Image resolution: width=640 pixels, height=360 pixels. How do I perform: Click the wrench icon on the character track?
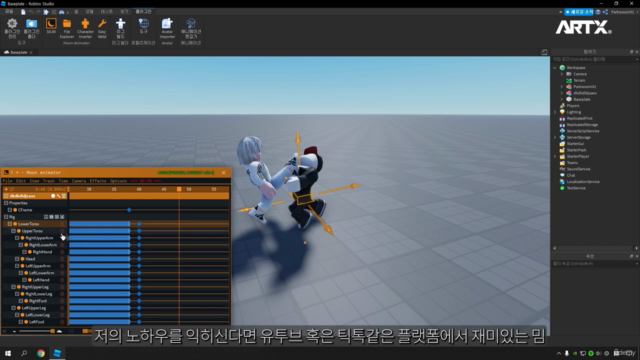[58, 196]
